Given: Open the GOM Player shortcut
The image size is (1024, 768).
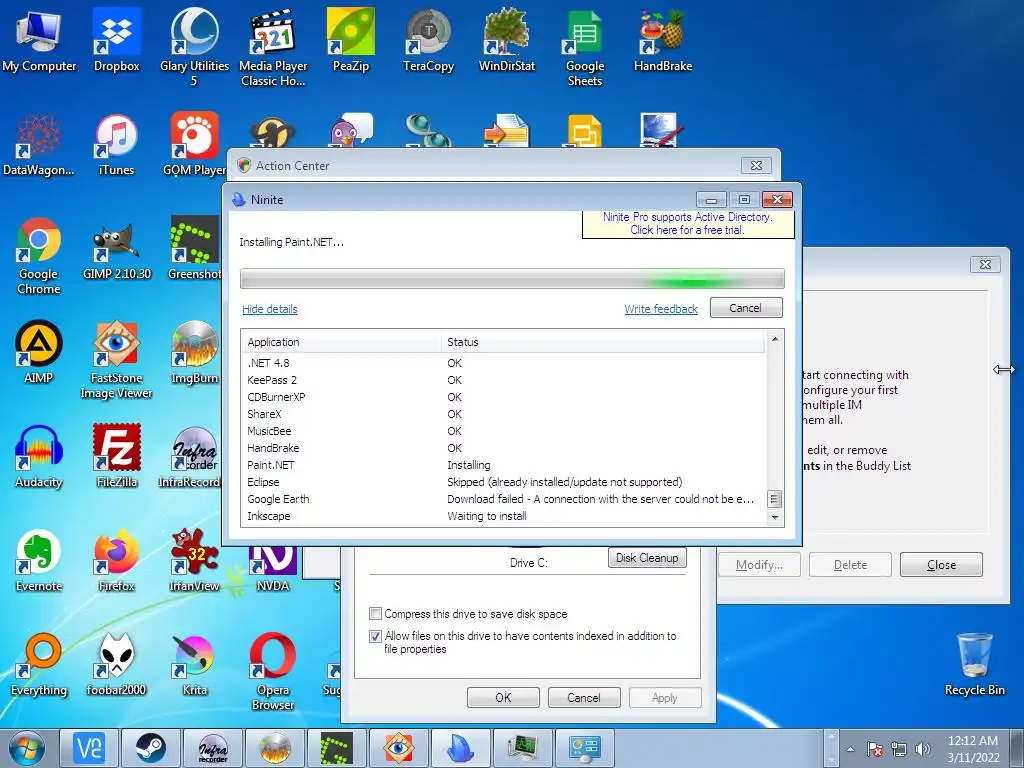Looking at the screenshot, I should click(194, 144).
